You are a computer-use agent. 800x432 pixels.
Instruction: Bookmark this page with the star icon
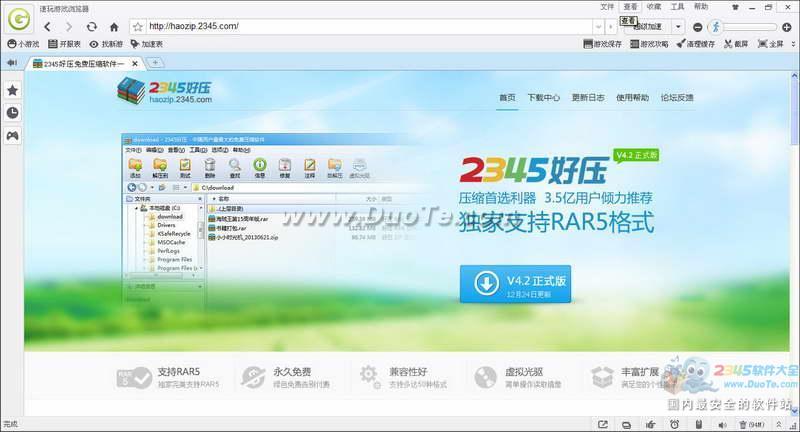[x=137, y=27]
